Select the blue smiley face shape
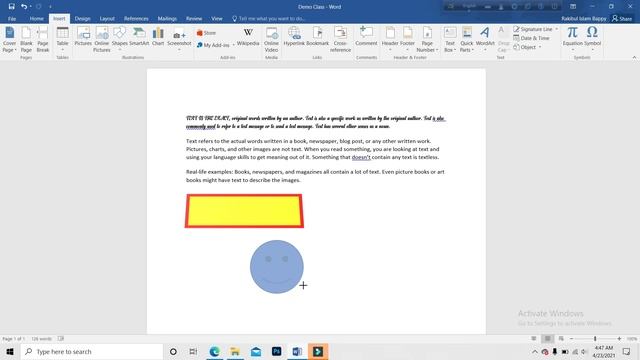640x360 pixels. point(277,267)
